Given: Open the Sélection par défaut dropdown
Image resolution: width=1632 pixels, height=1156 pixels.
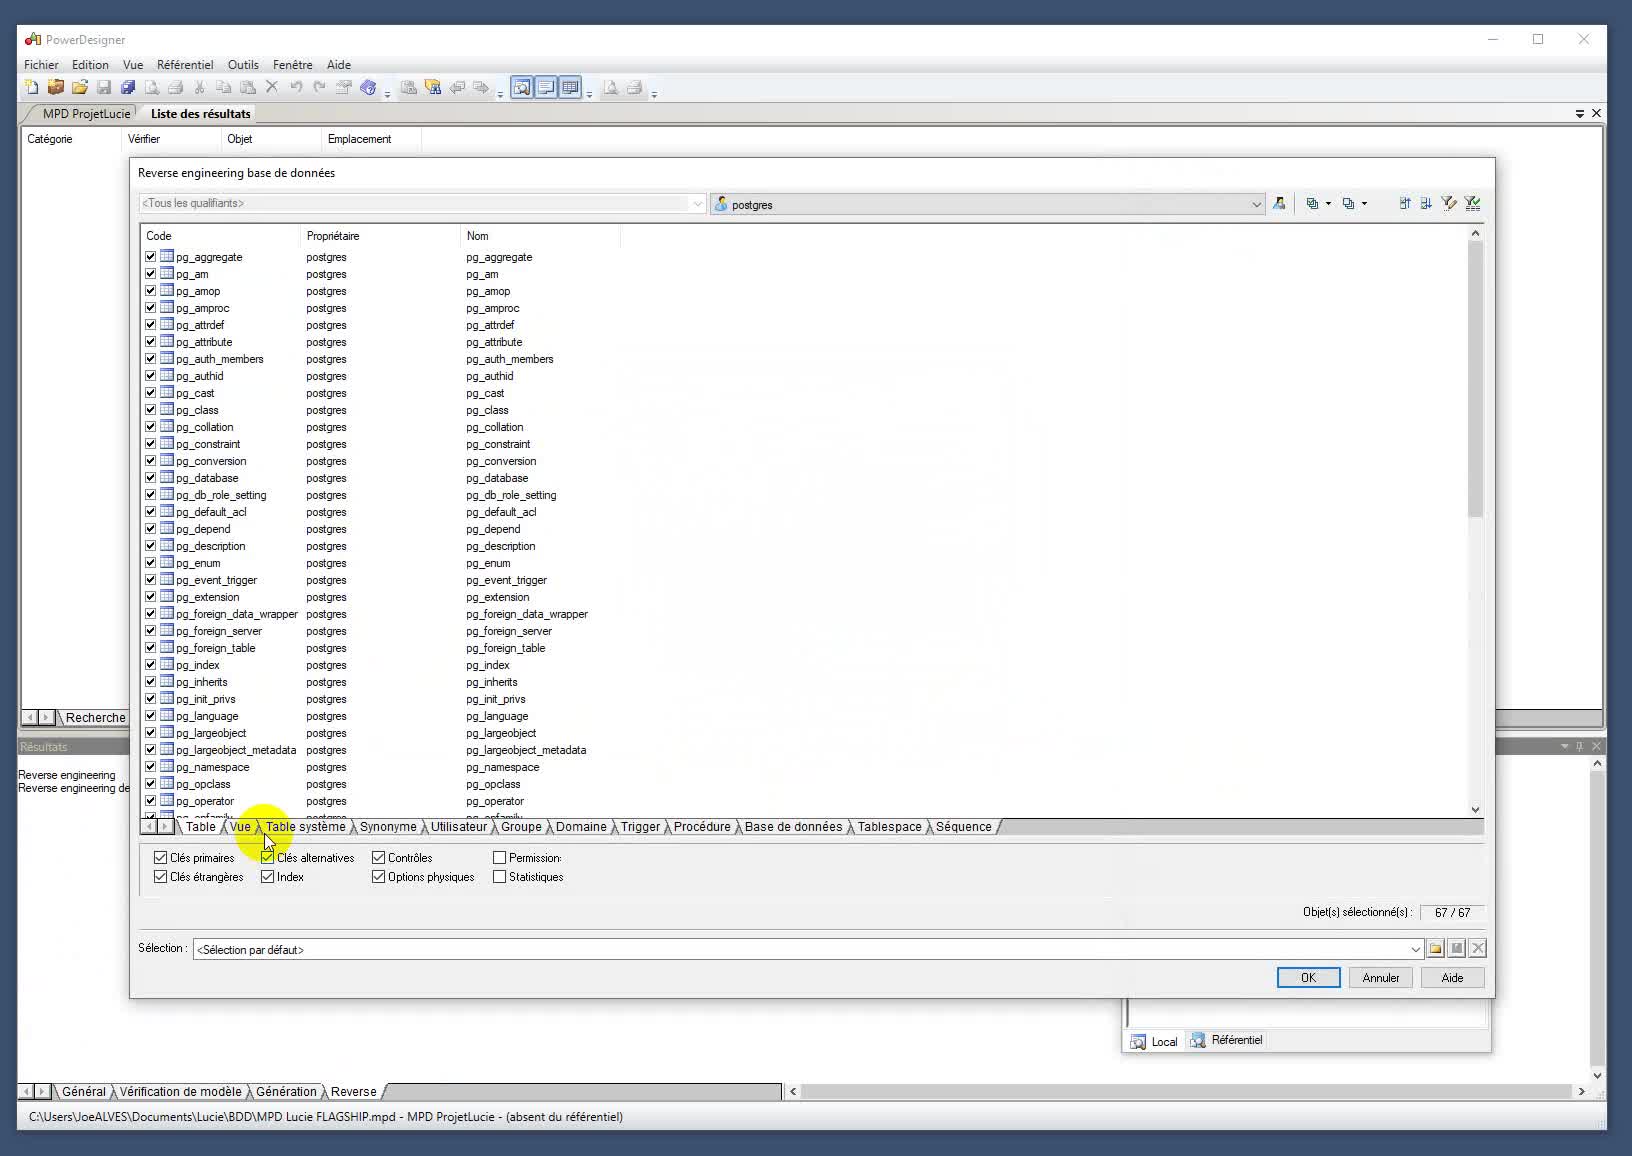Looking at the screenshot, I should pos(1416,949).
